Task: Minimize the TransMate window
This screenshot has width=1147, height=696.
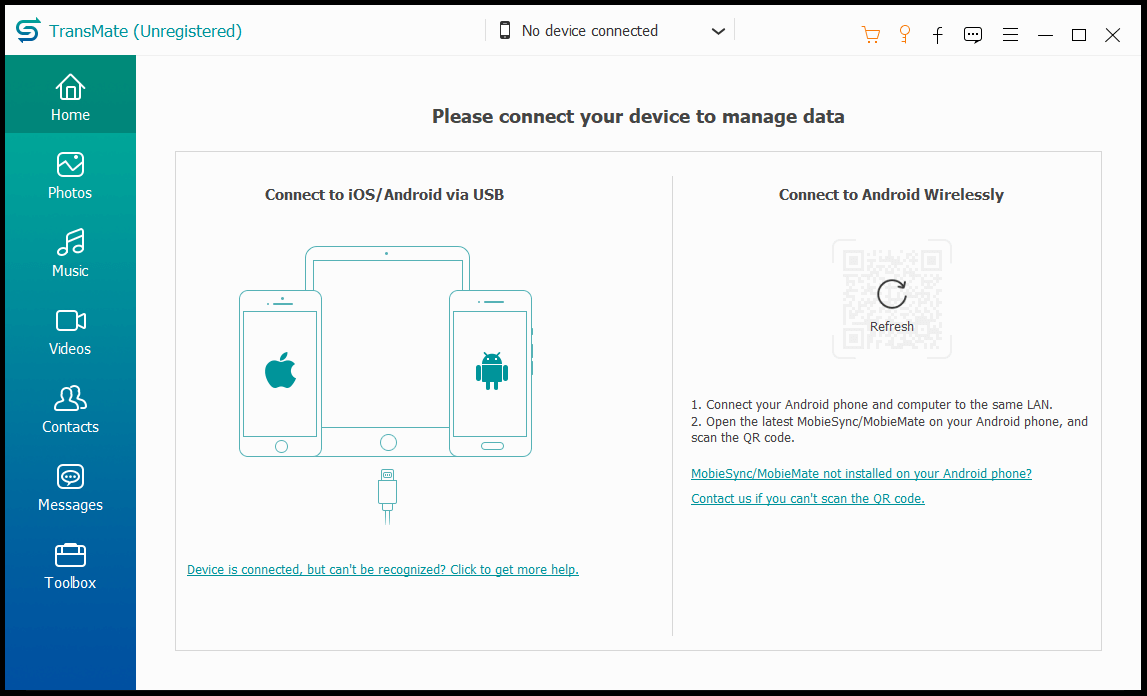Action: [1045, 34]
